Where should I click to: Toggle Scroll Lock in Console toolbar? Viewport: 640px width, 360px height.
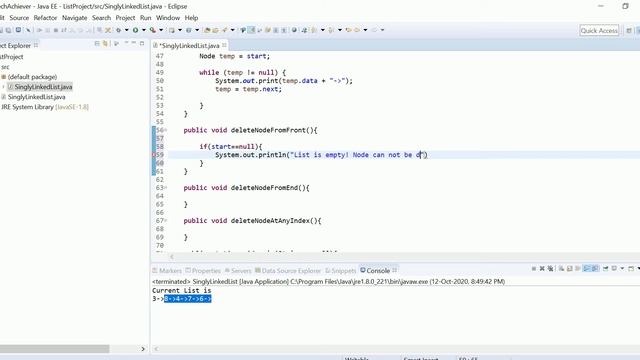tap(569, 269)
